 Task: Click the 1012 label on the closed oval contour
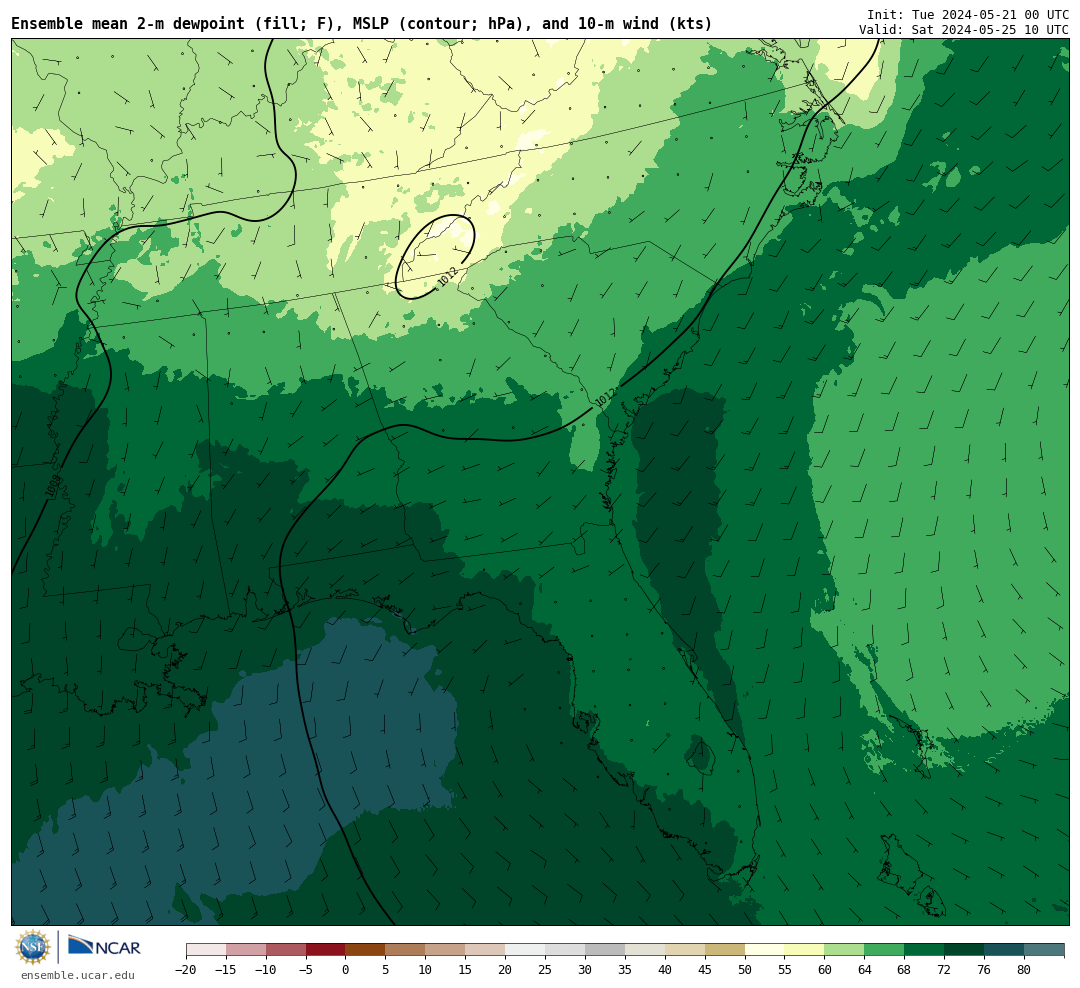(448, 277)
